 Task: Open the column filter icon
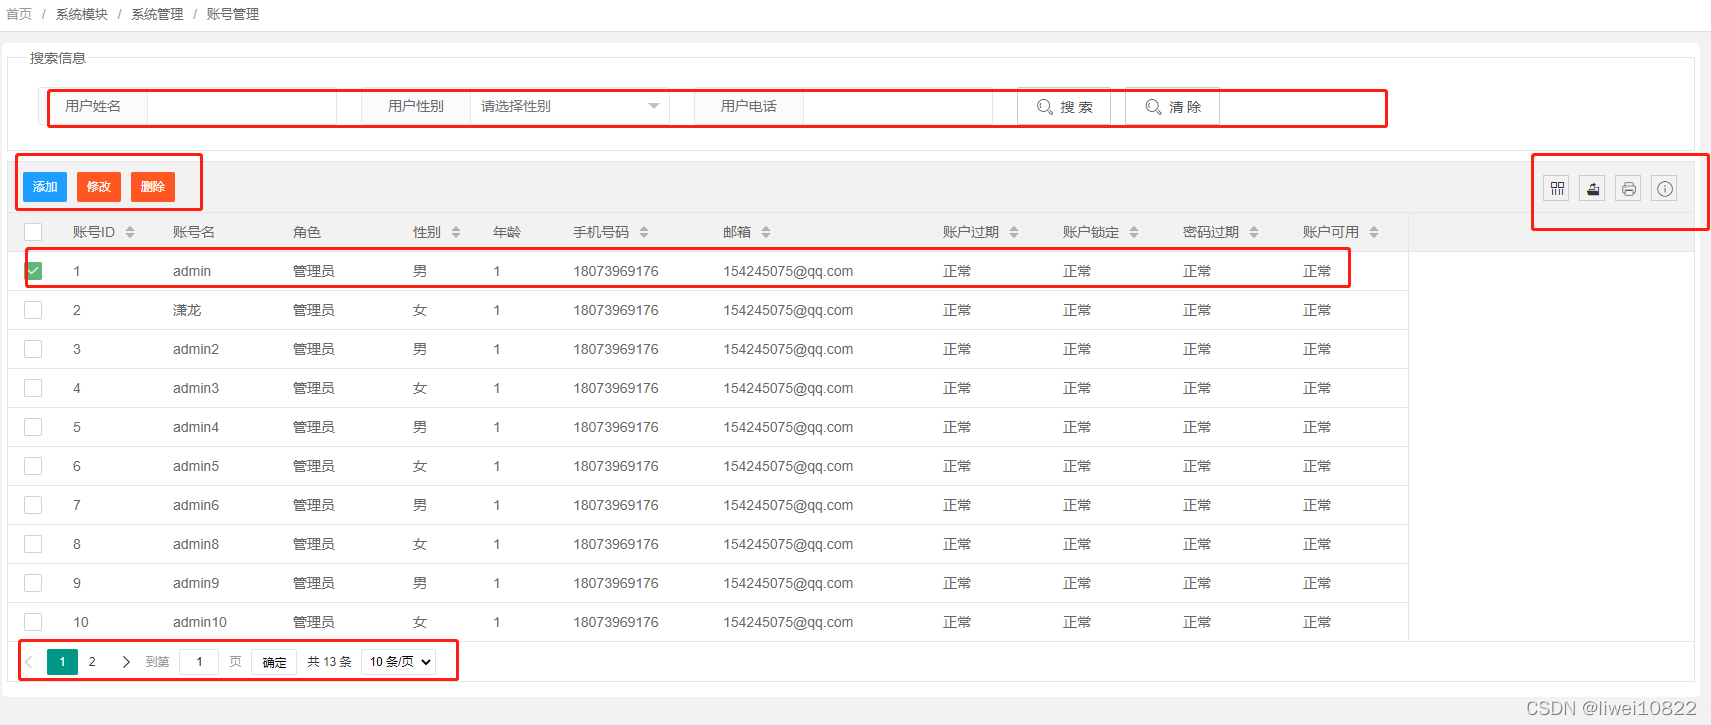click(x=1557, y=188)
